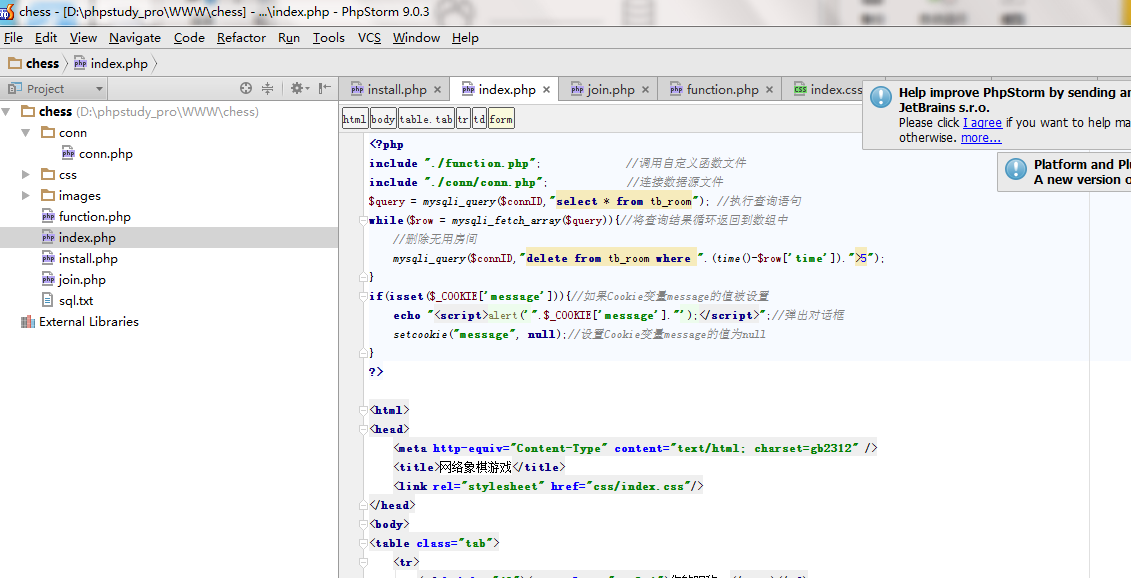Open the VCS menu
1131x578 pixels.
coord(369,38)
